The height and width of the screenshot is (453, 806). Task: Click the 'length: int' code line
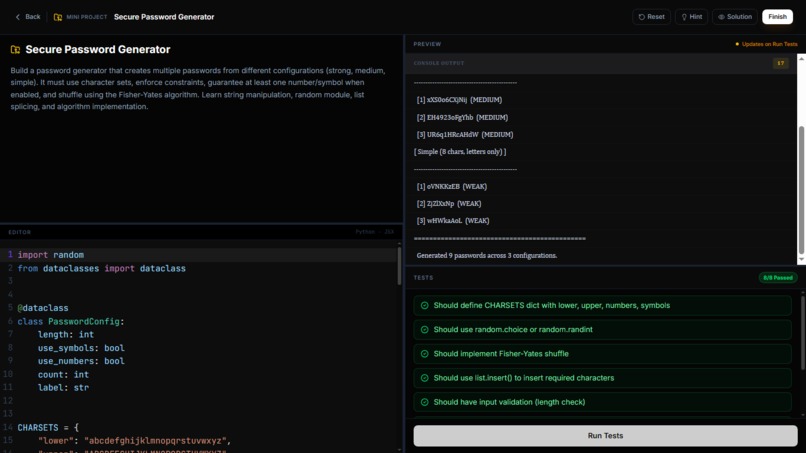(x=66, y=335)
